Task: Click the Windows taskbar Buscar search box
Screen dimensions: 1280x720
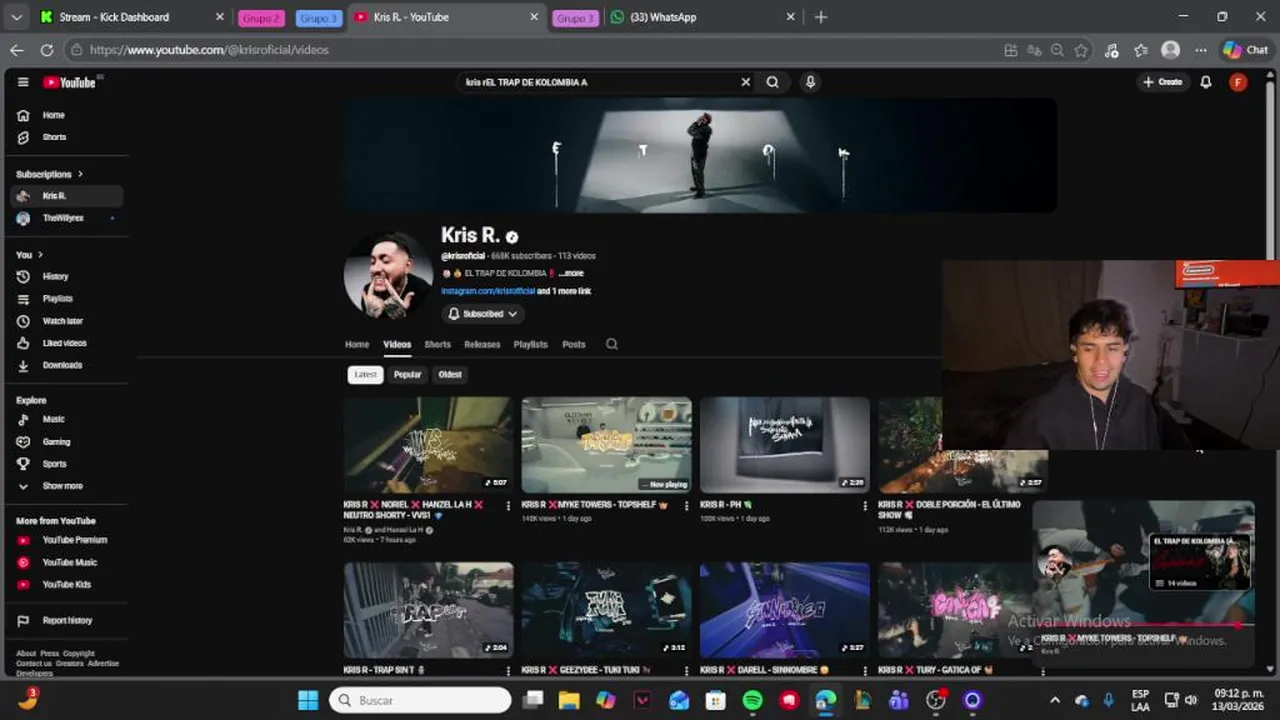Action: click(x=420, y=700)
